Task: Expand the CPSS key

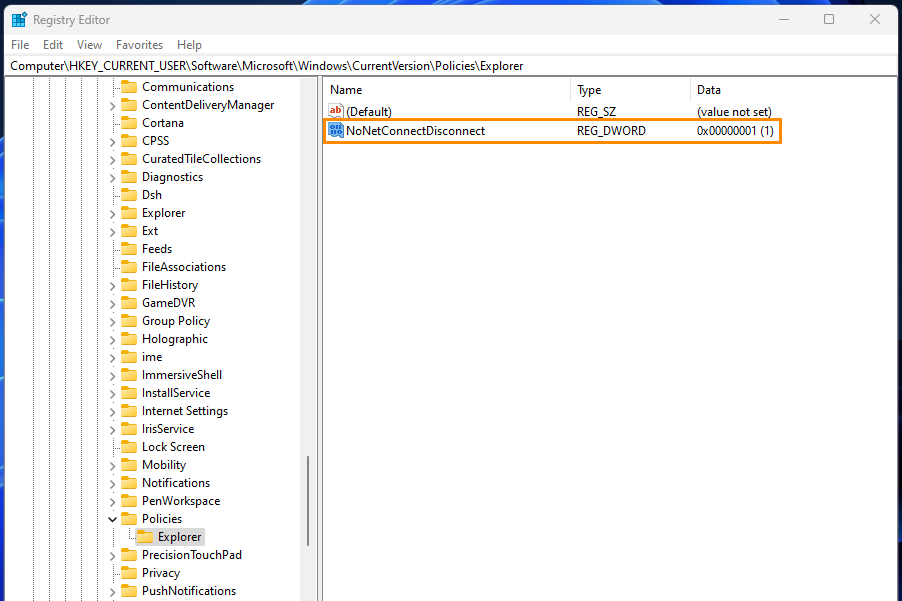Action: 113,141
